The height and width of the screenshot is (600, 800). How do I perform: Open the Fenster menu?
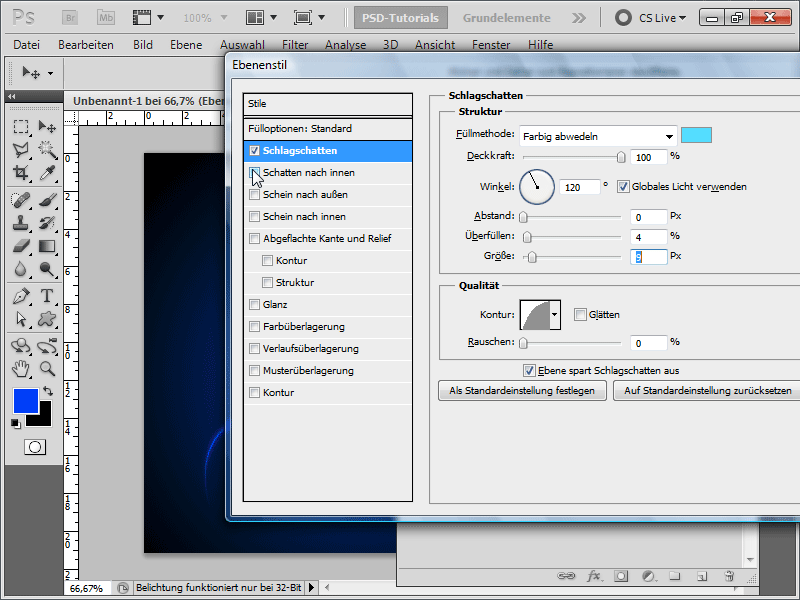click(x=491, y=45)
